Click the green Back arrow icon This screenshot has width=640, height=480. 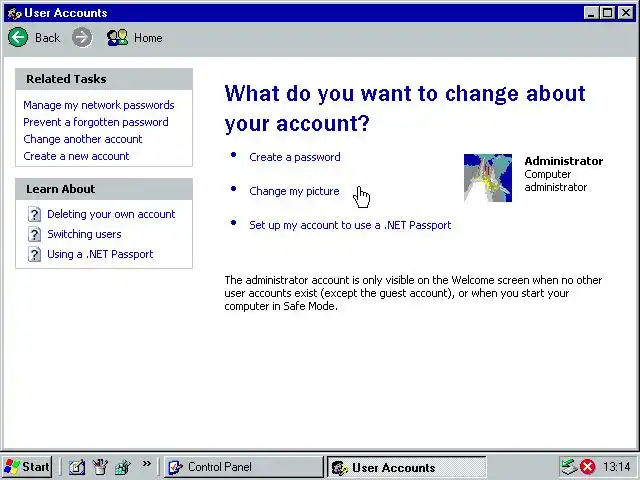click(18, 38)
